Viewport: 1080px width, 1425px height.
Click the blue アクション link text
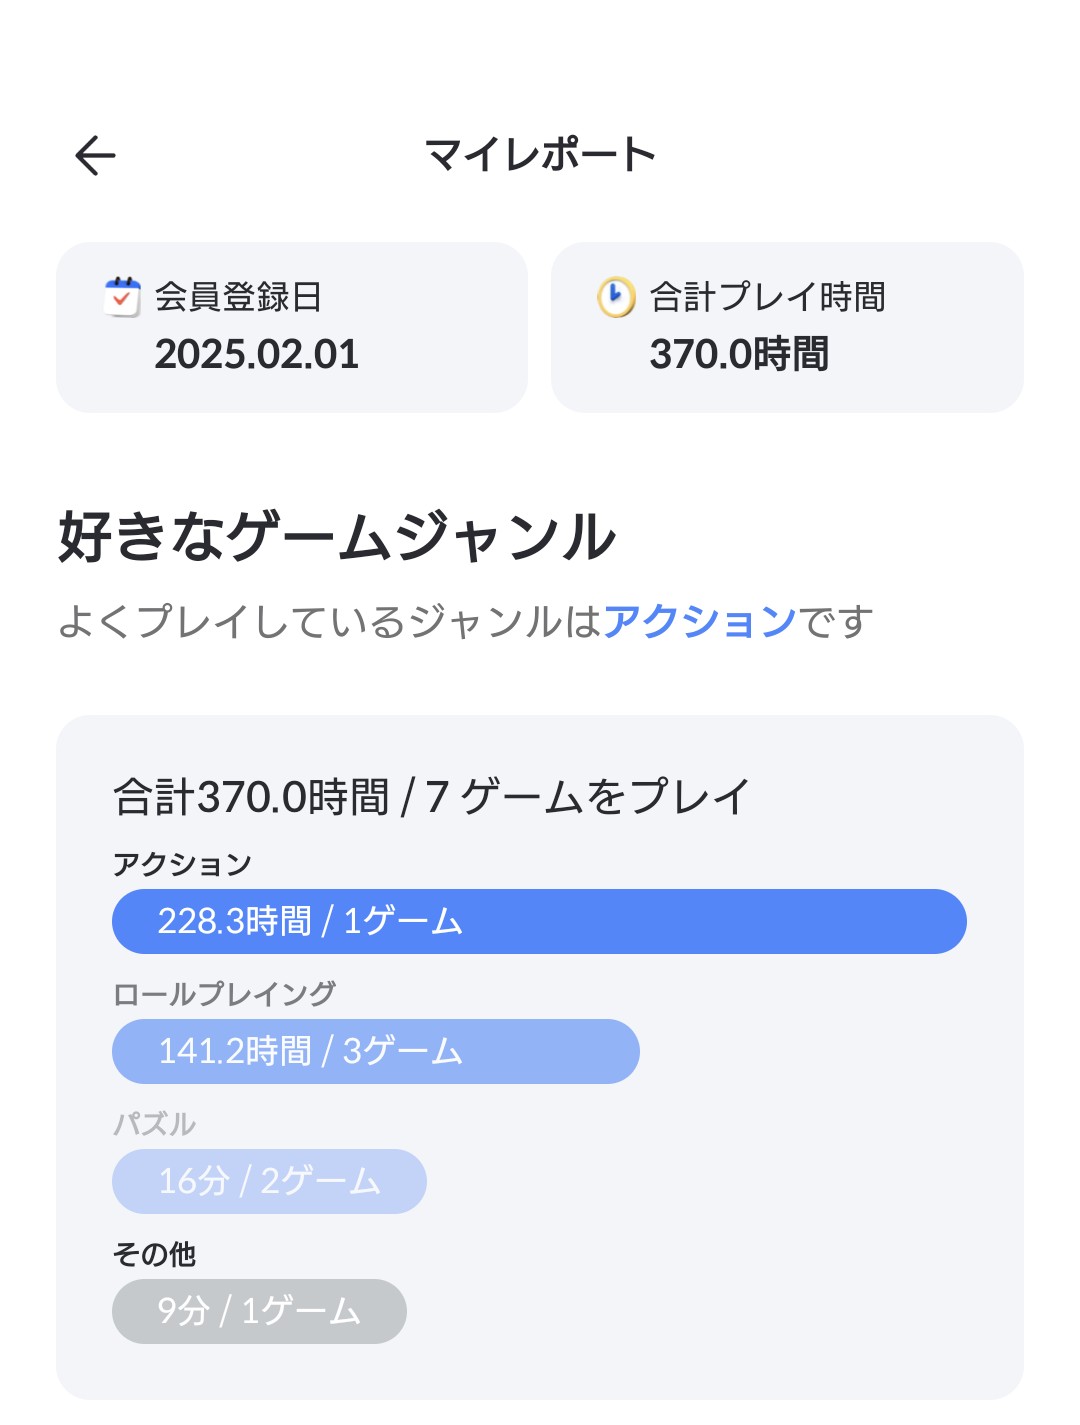click(700, 621)
